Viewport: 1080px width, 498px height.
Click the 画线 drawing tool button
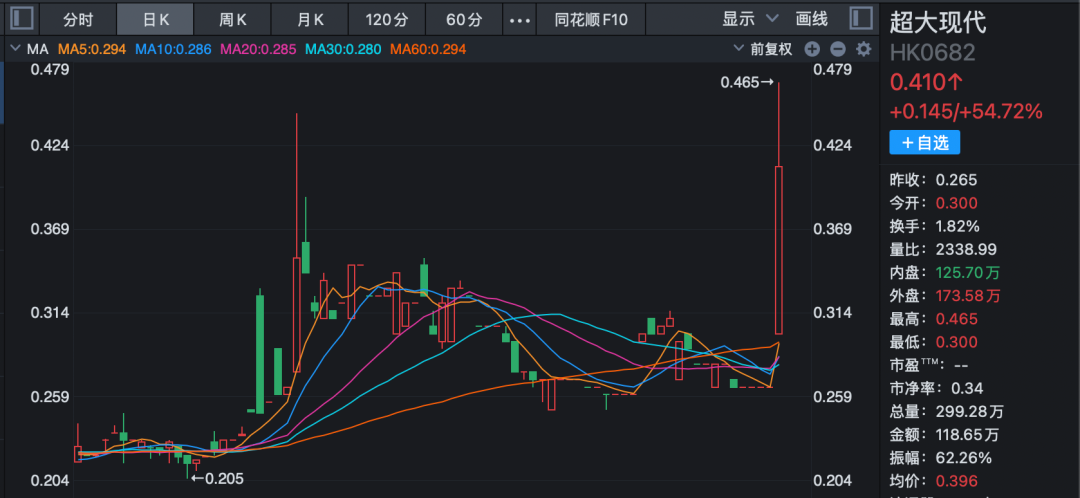tap(812, 19)
